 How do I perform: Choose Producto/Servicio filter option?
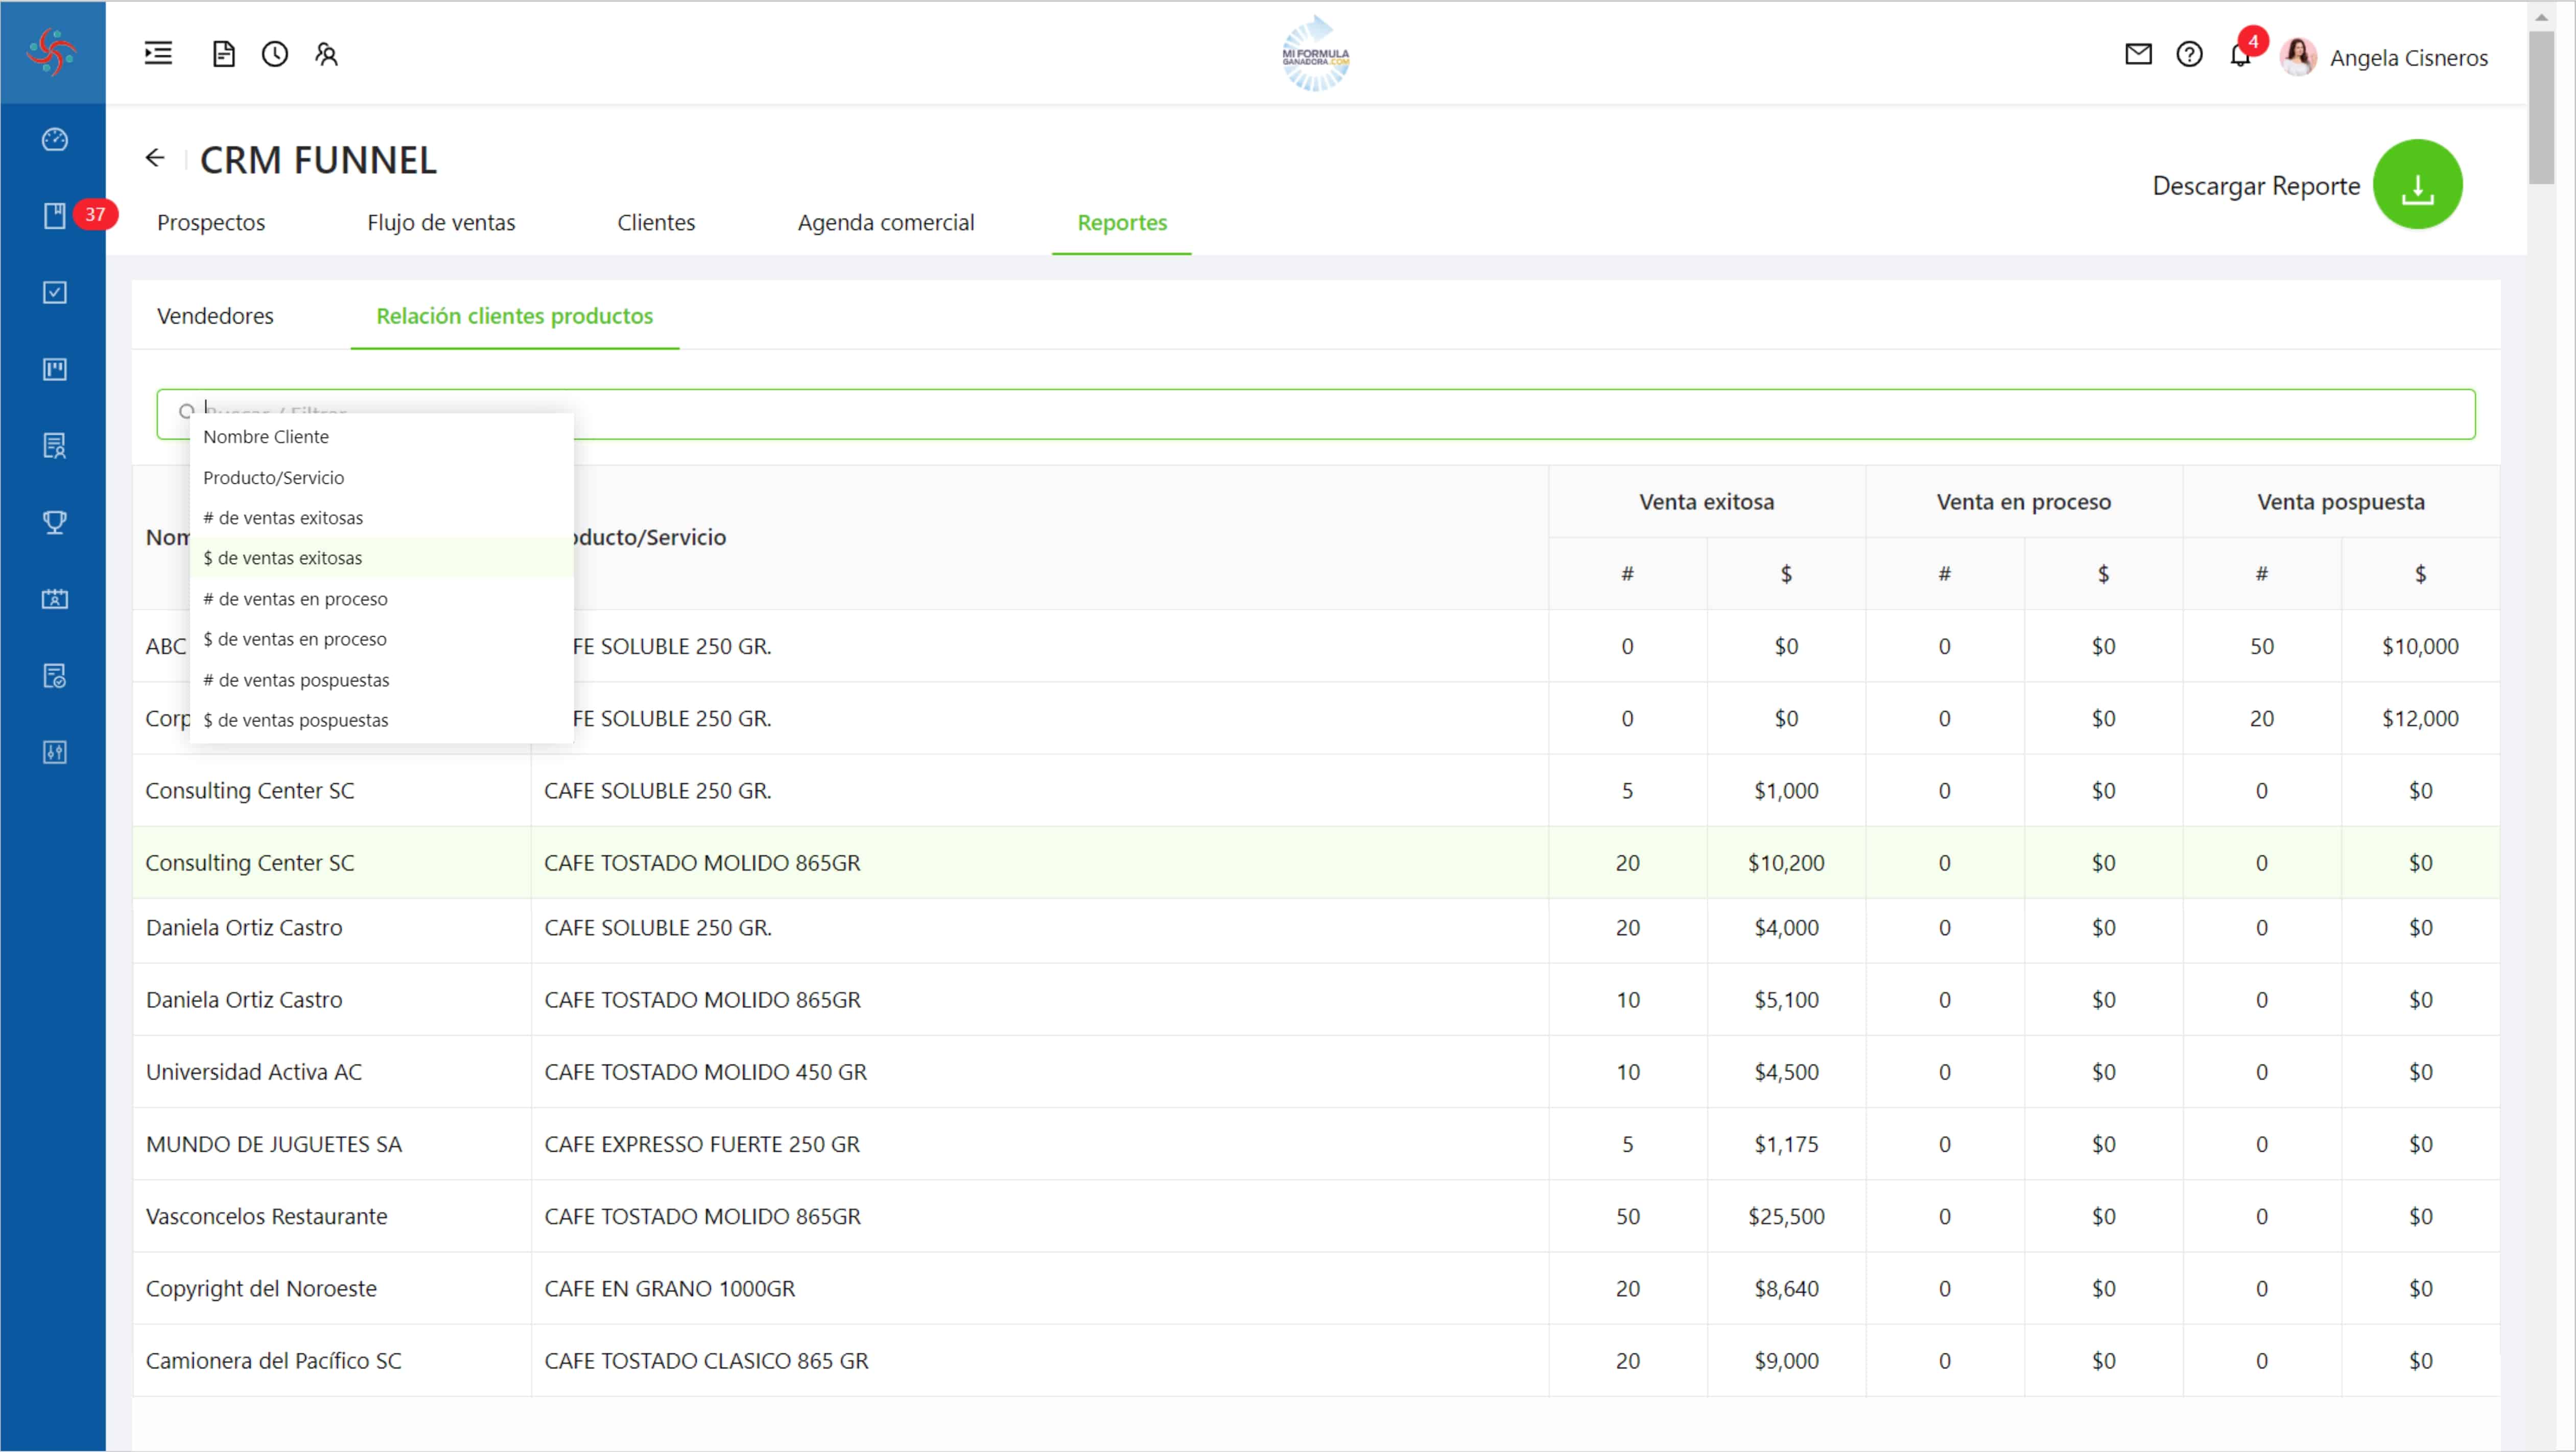(x=381, y=477)
